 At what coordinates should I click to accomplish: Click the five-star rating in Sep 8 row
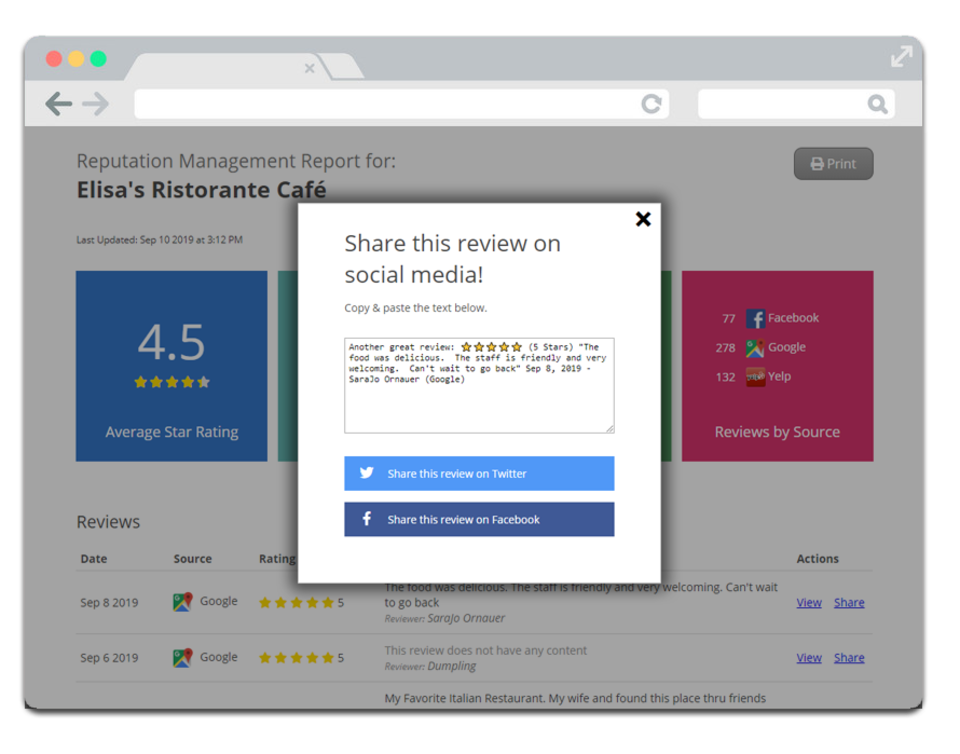(296, 603)
